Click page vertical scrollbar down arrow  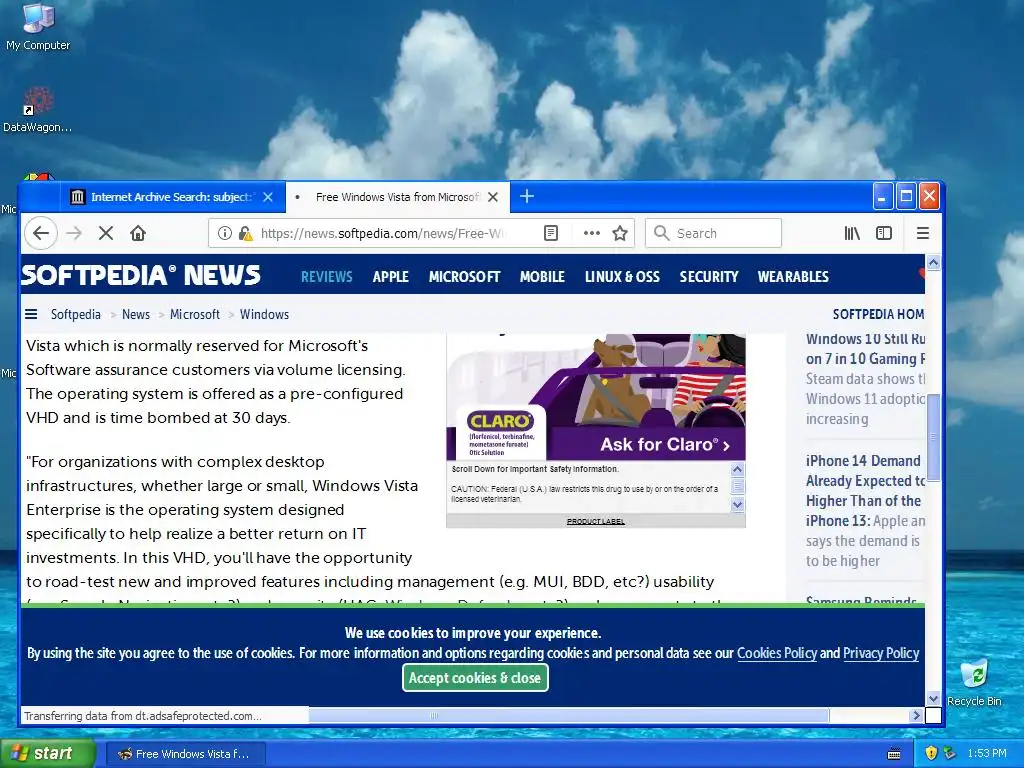933,699
